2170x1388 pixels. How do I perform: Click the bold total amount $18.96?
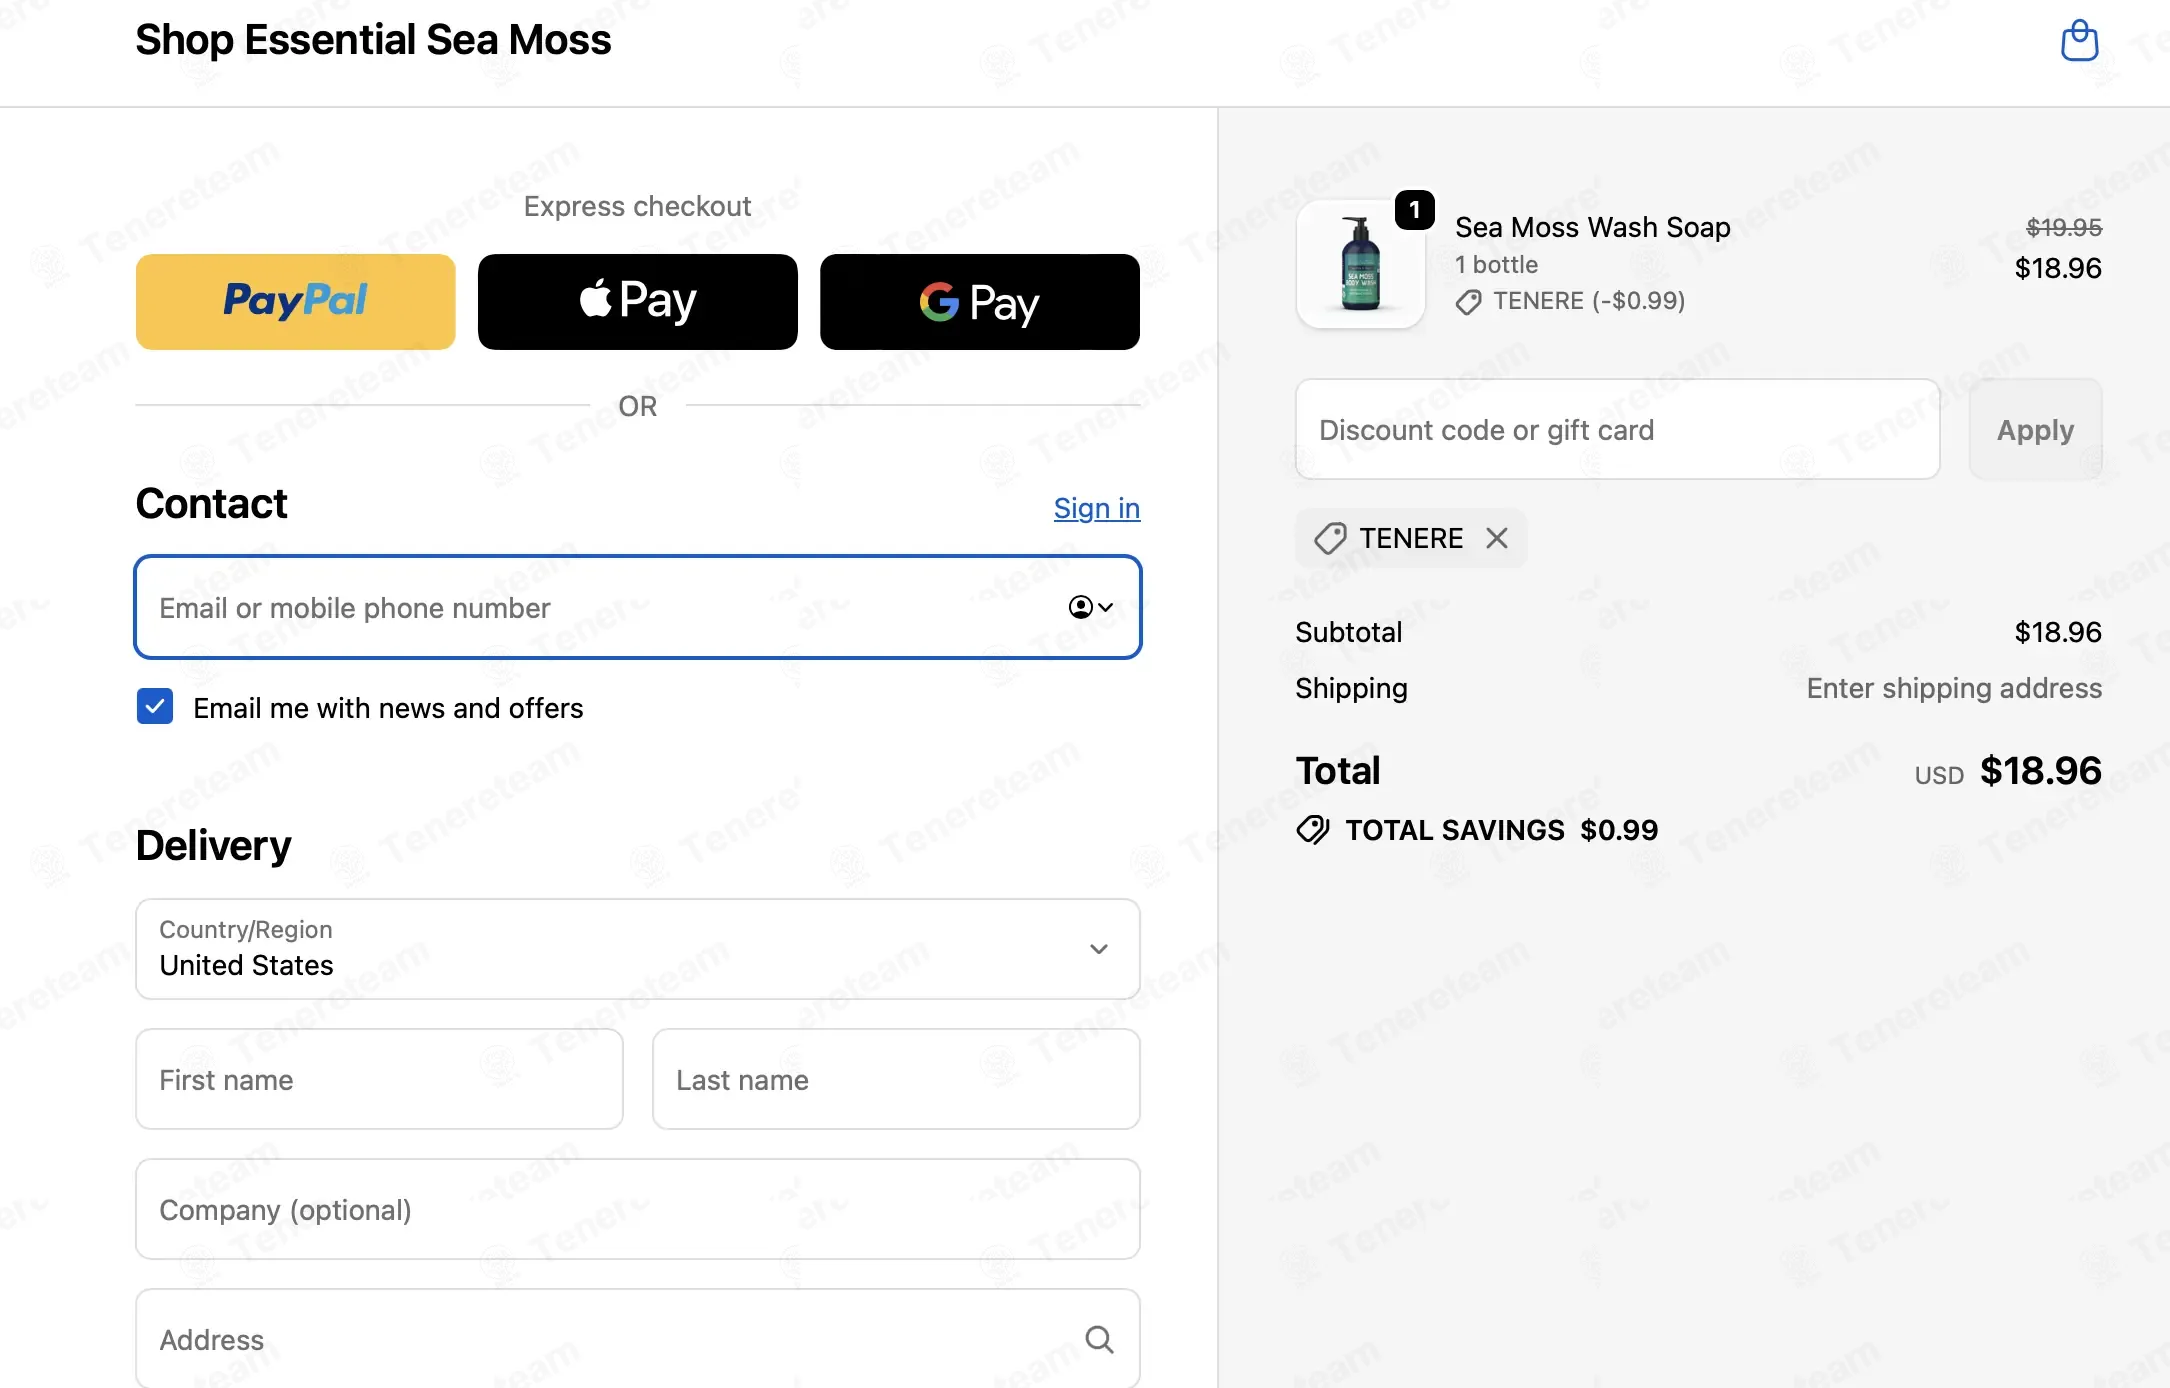pyautogui.click(x=2041, y=771)
